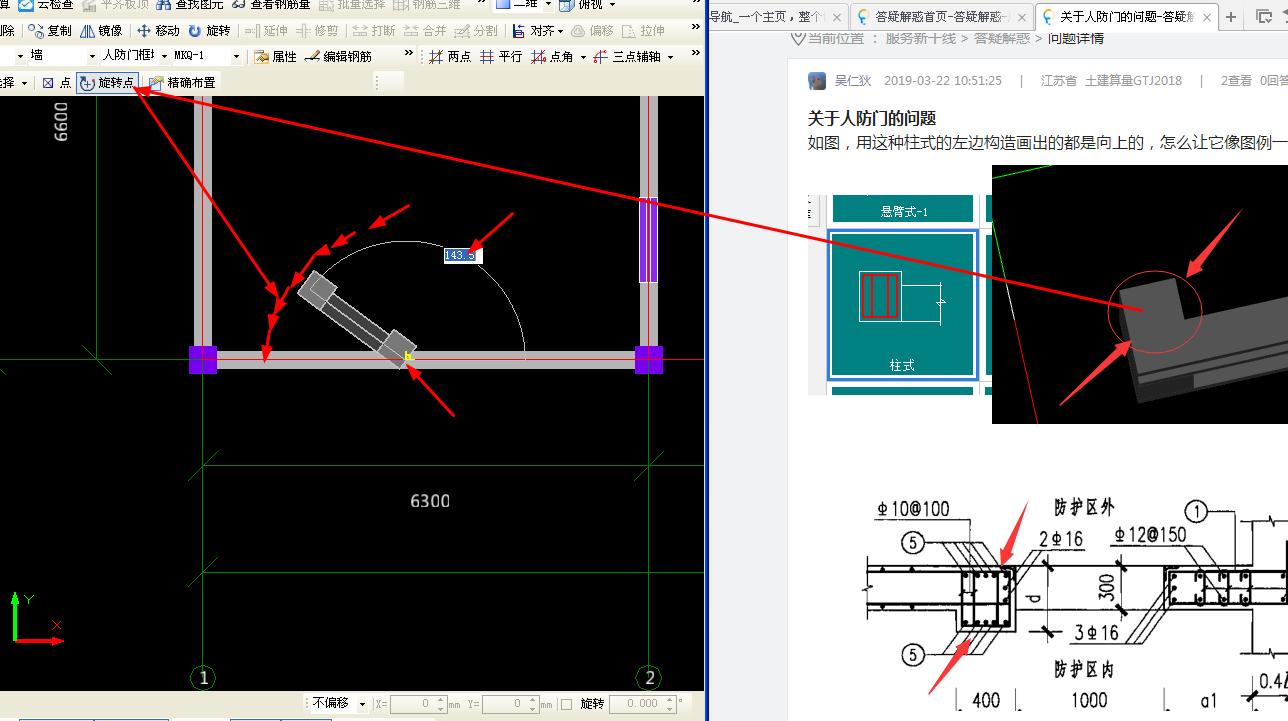1288x721 pixels.
Task: Close the 答疑解惑首页 browser tab
Action: [1022, 17]
